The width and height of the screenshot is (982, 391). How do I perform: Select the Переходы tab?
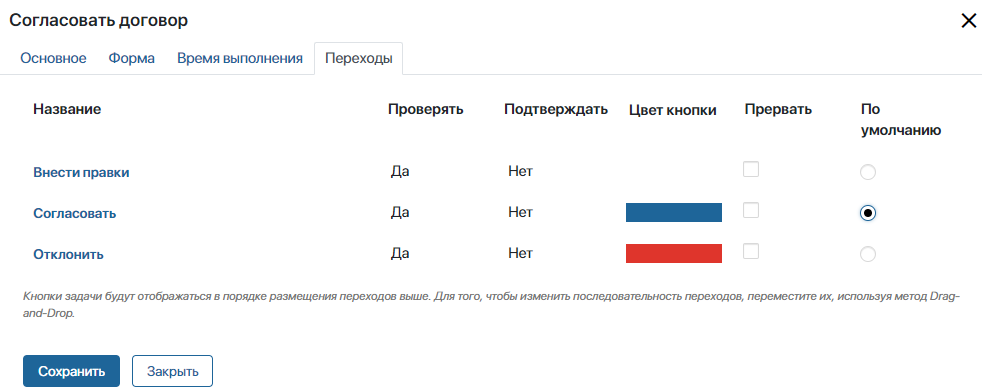pyautogui.click(x=359, y=59)
